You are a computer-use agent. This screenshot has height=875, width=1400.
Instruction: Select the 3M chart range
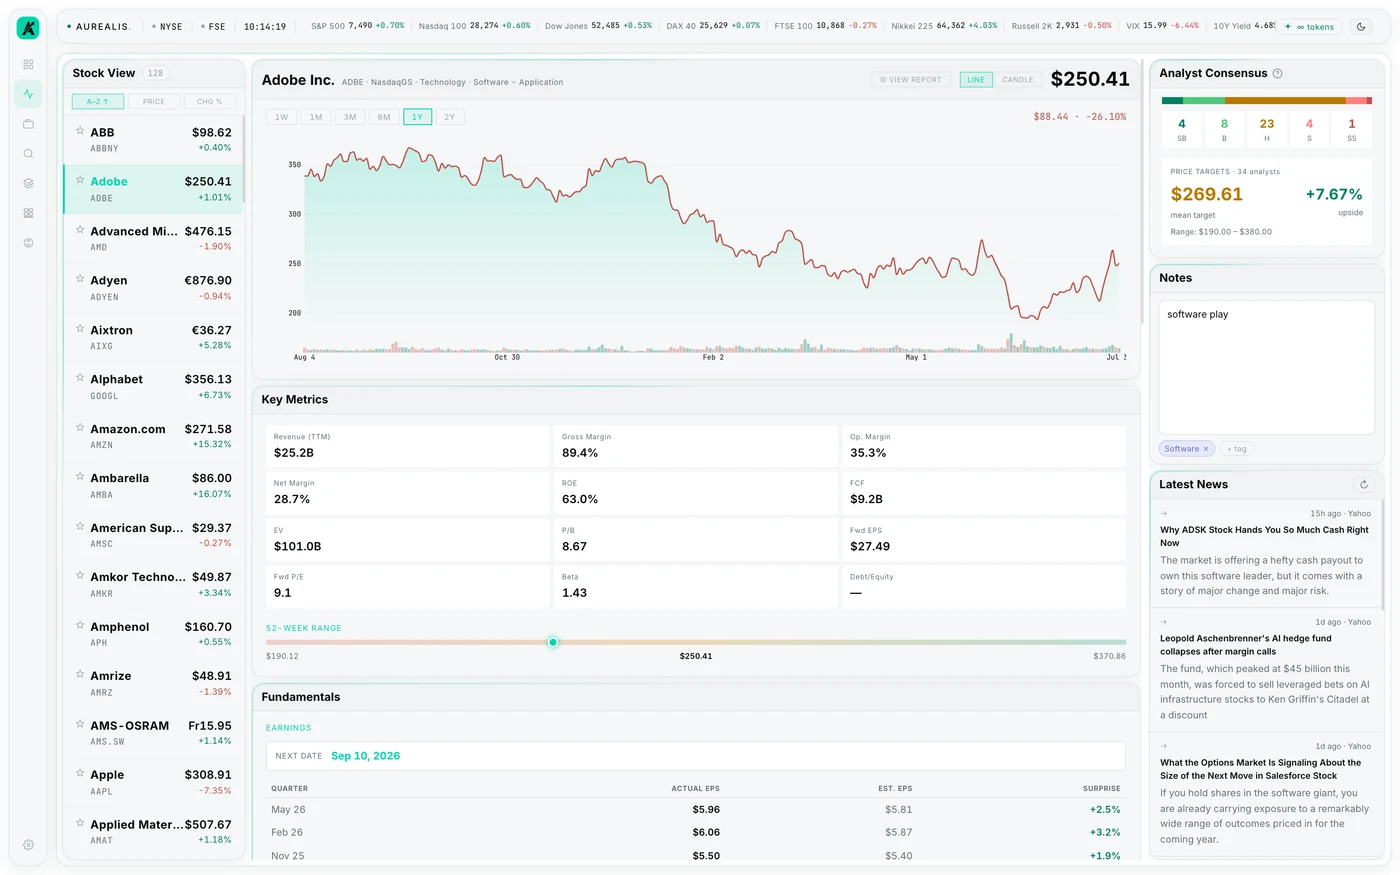click(350, 117)
